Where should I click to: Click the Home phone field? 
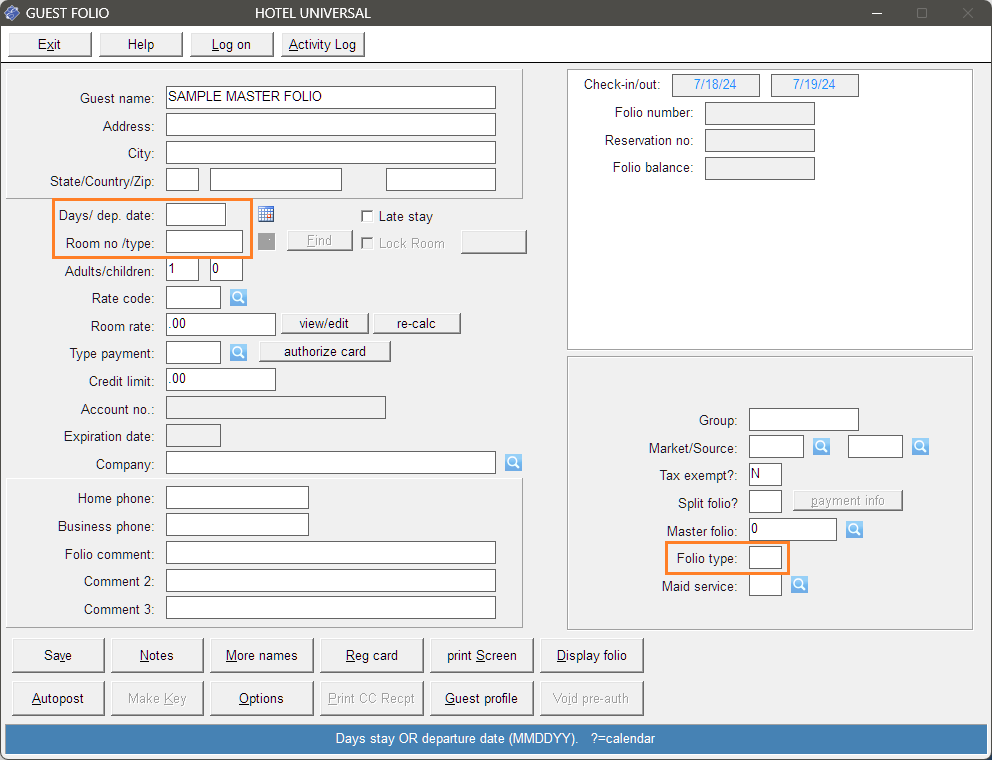[x=237, y=497]
